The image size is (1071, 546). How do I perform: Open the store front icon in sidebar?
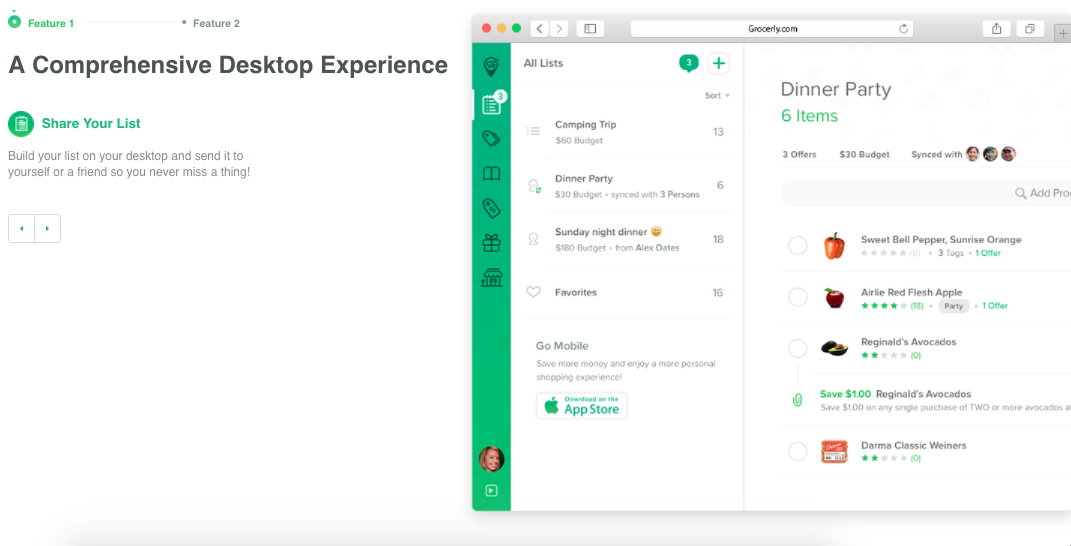(491, 277)
